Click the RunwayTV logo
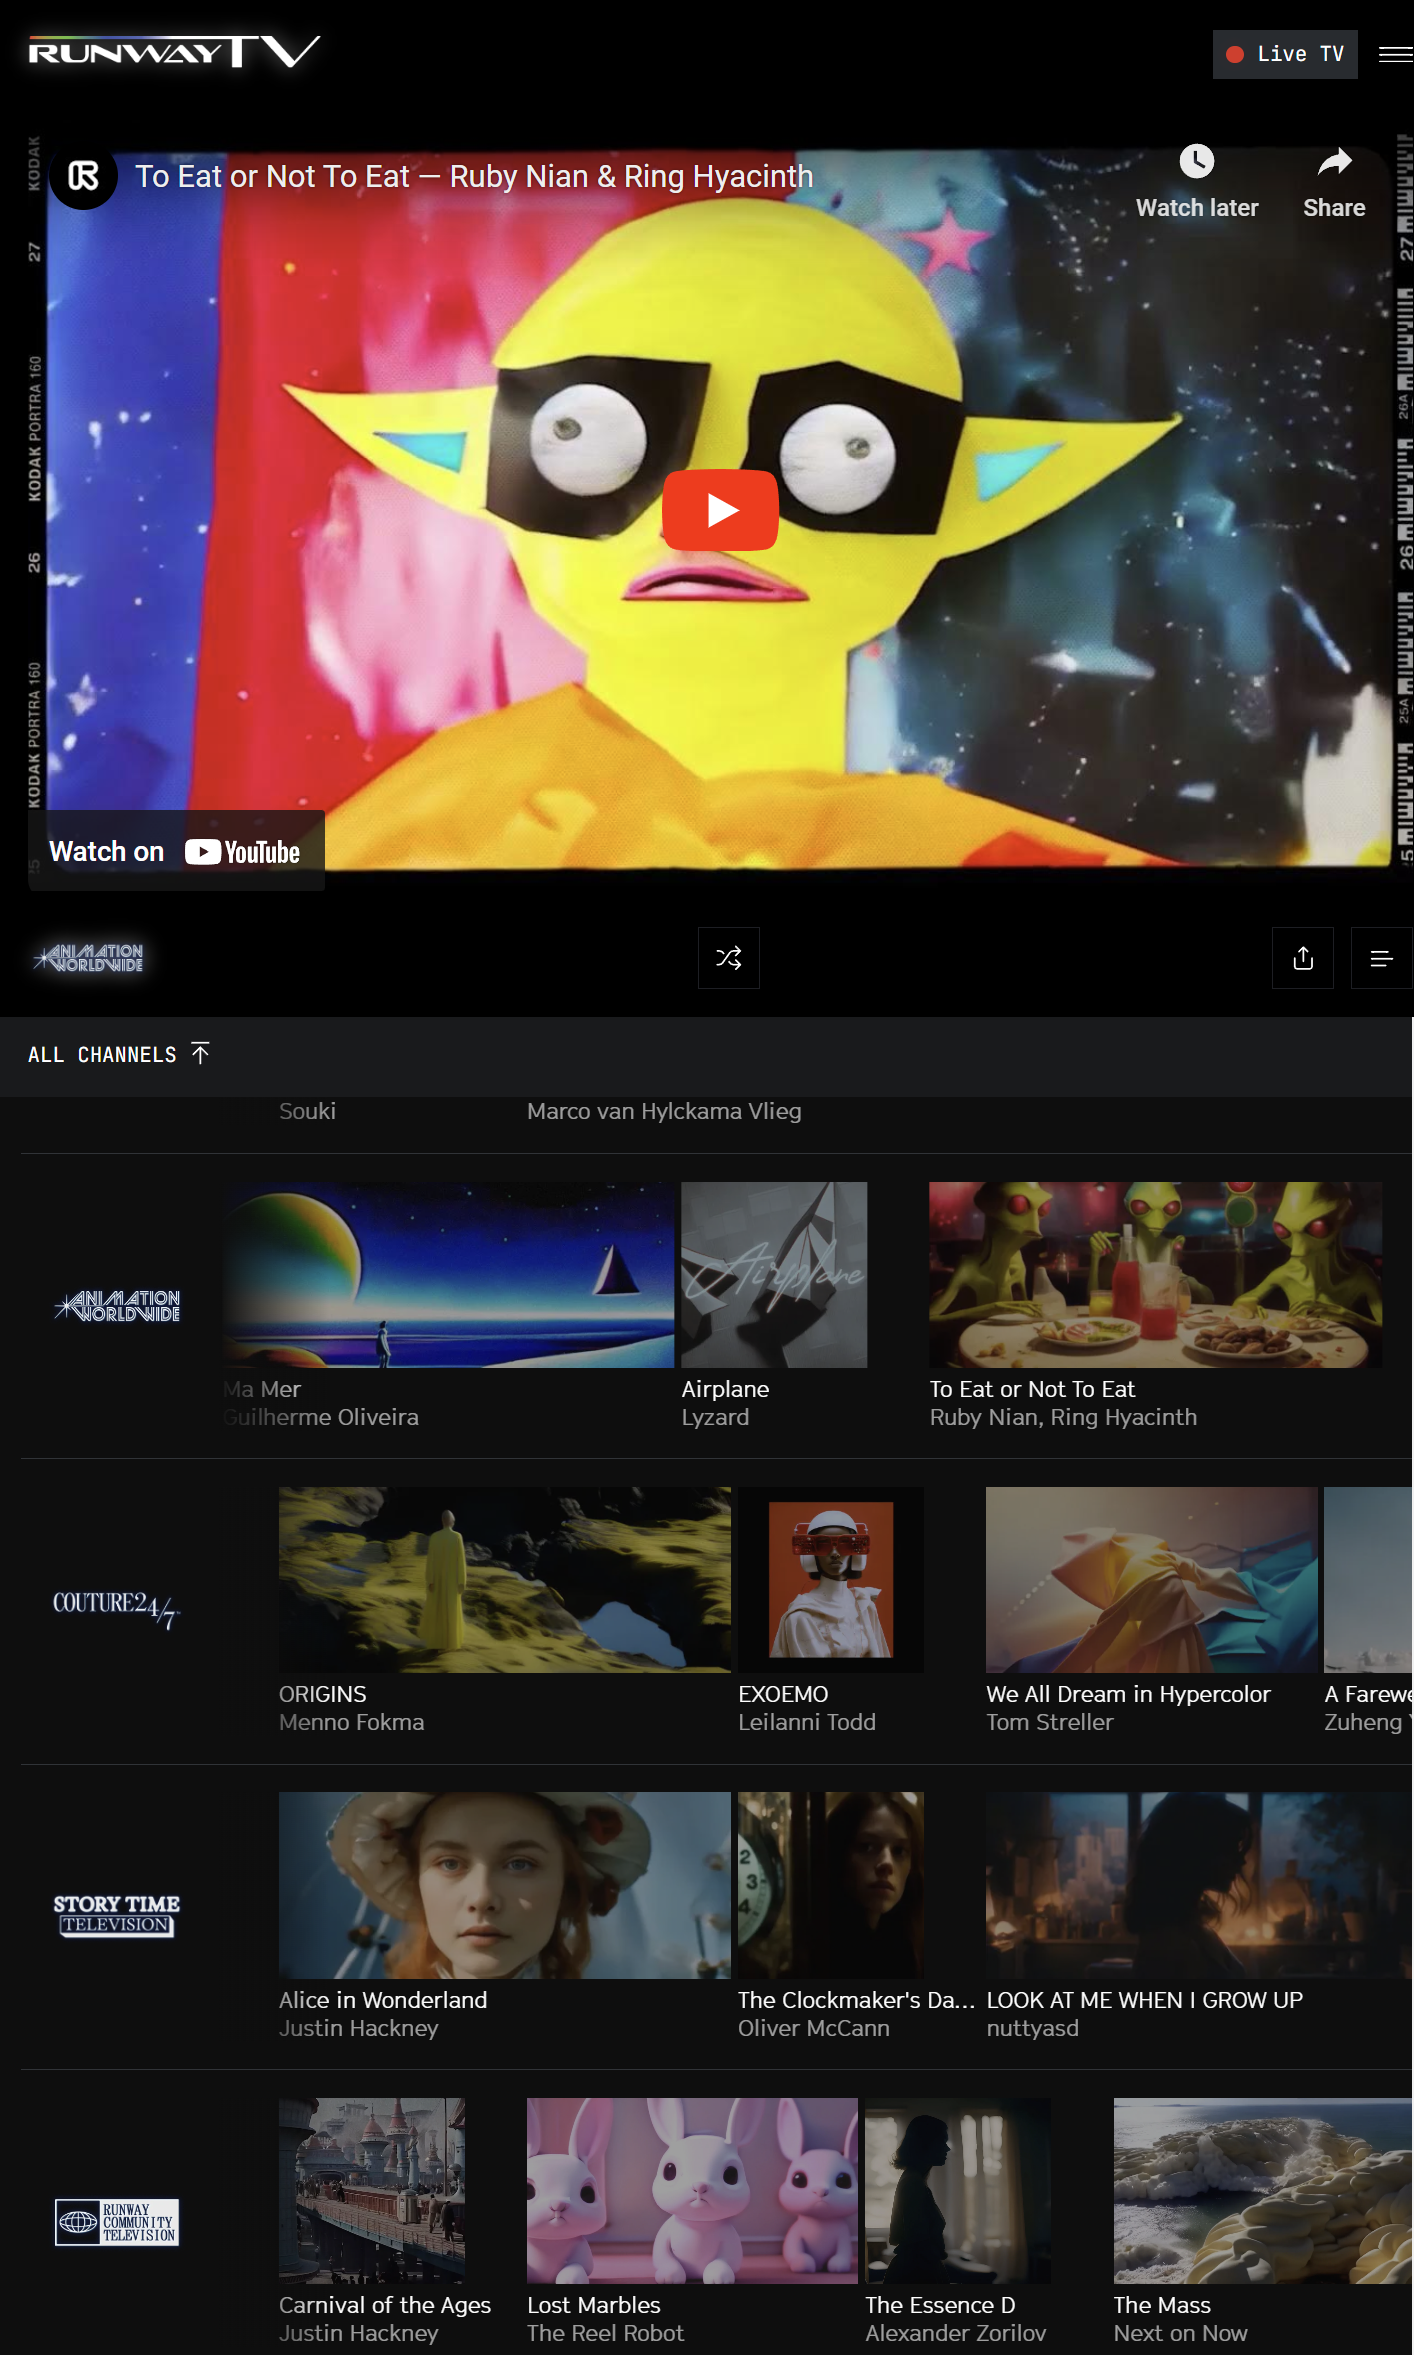This screenshot has height=2355, width=1414. [174, 52]
